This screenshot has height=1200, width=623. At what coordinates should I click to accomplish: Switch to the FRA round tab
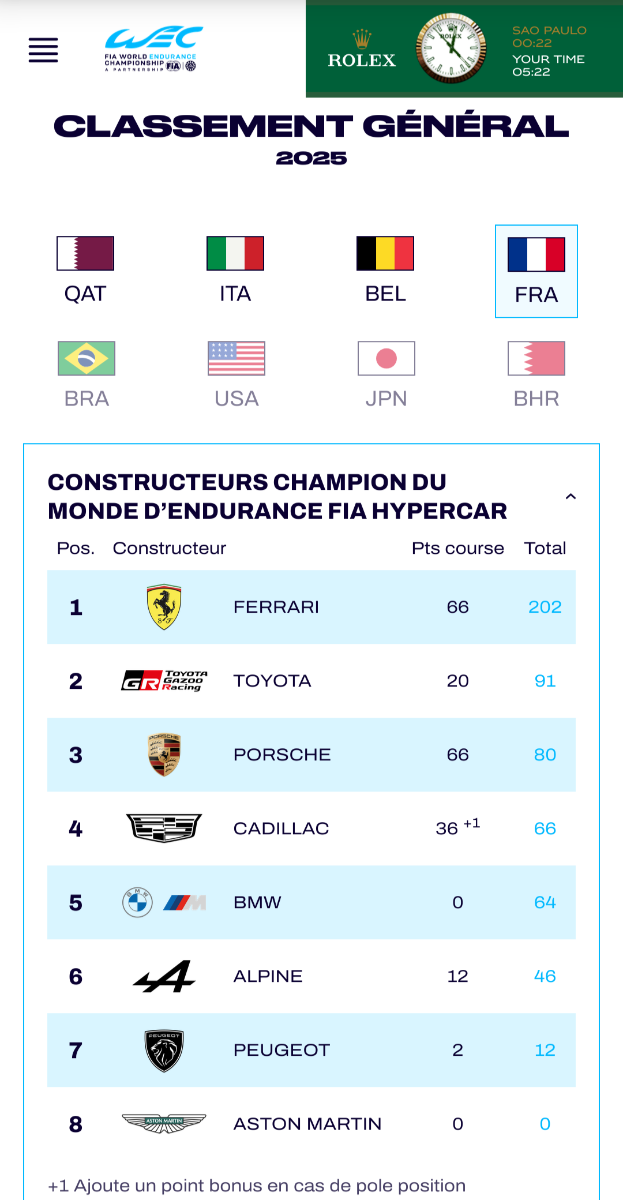point(536,271)
